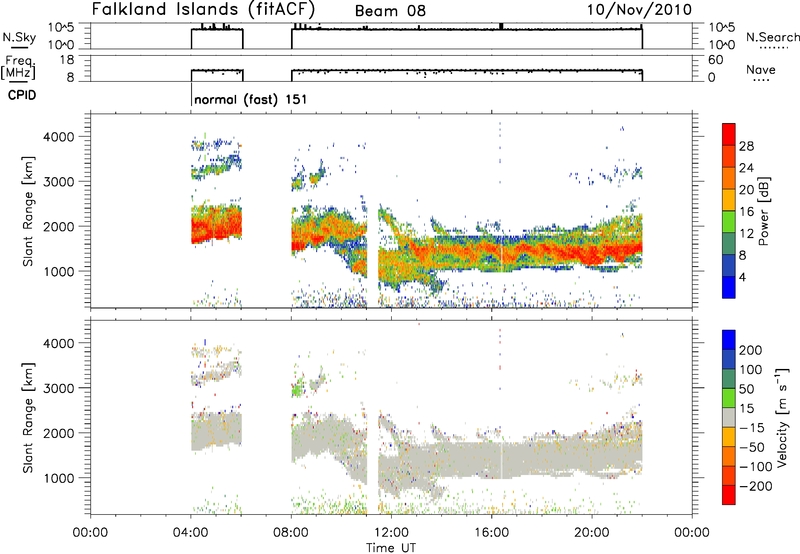Click the 'Time UT' axis label

[x=391, y=548]
